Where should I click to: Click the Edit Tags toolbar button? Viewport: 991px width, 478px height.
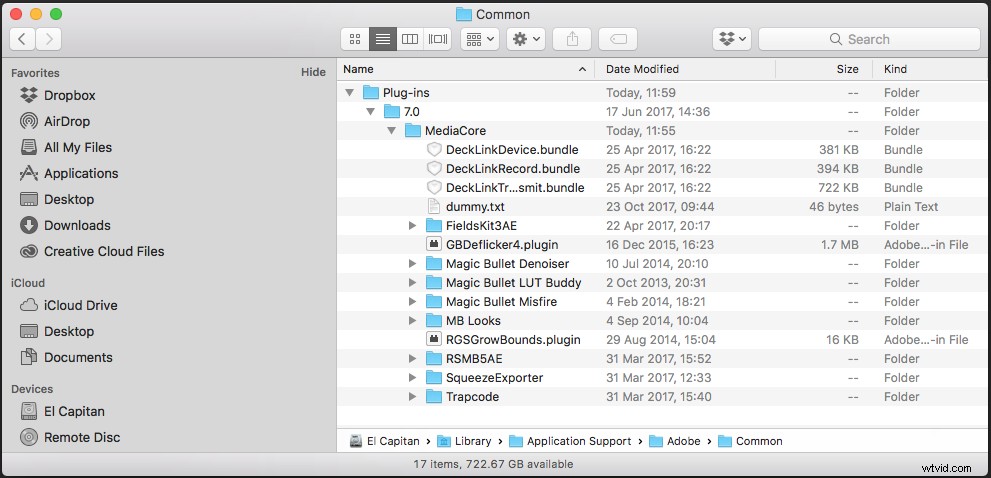point(618,39)
